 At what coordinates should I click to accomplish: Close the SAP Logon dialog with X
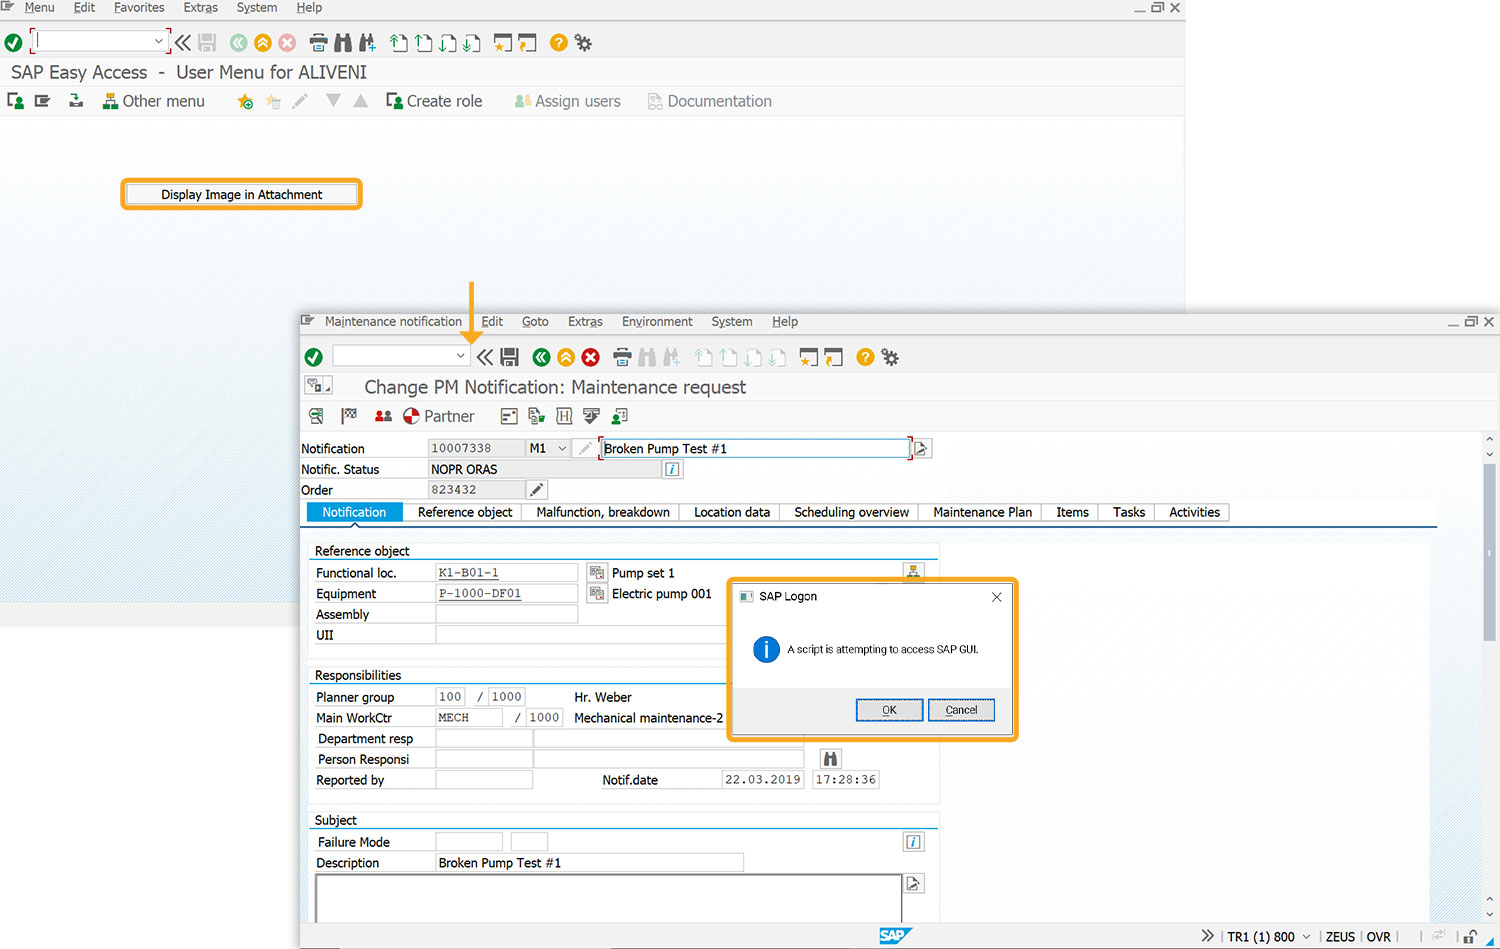(996, 597)
